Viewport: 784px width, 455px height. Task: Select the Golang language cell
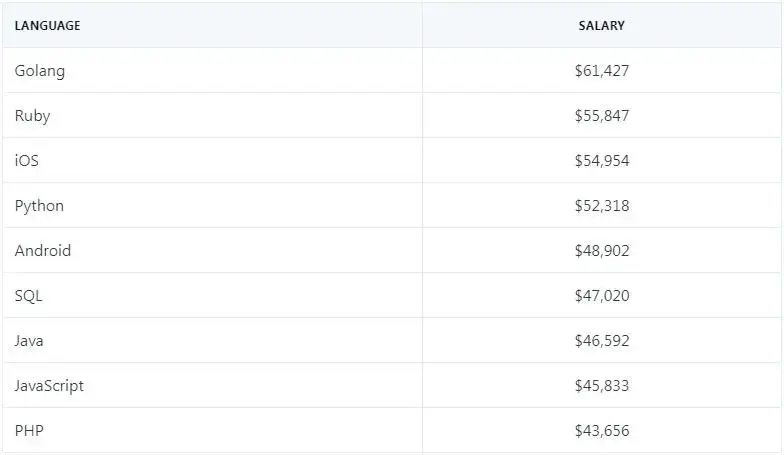tap(40, 71)
